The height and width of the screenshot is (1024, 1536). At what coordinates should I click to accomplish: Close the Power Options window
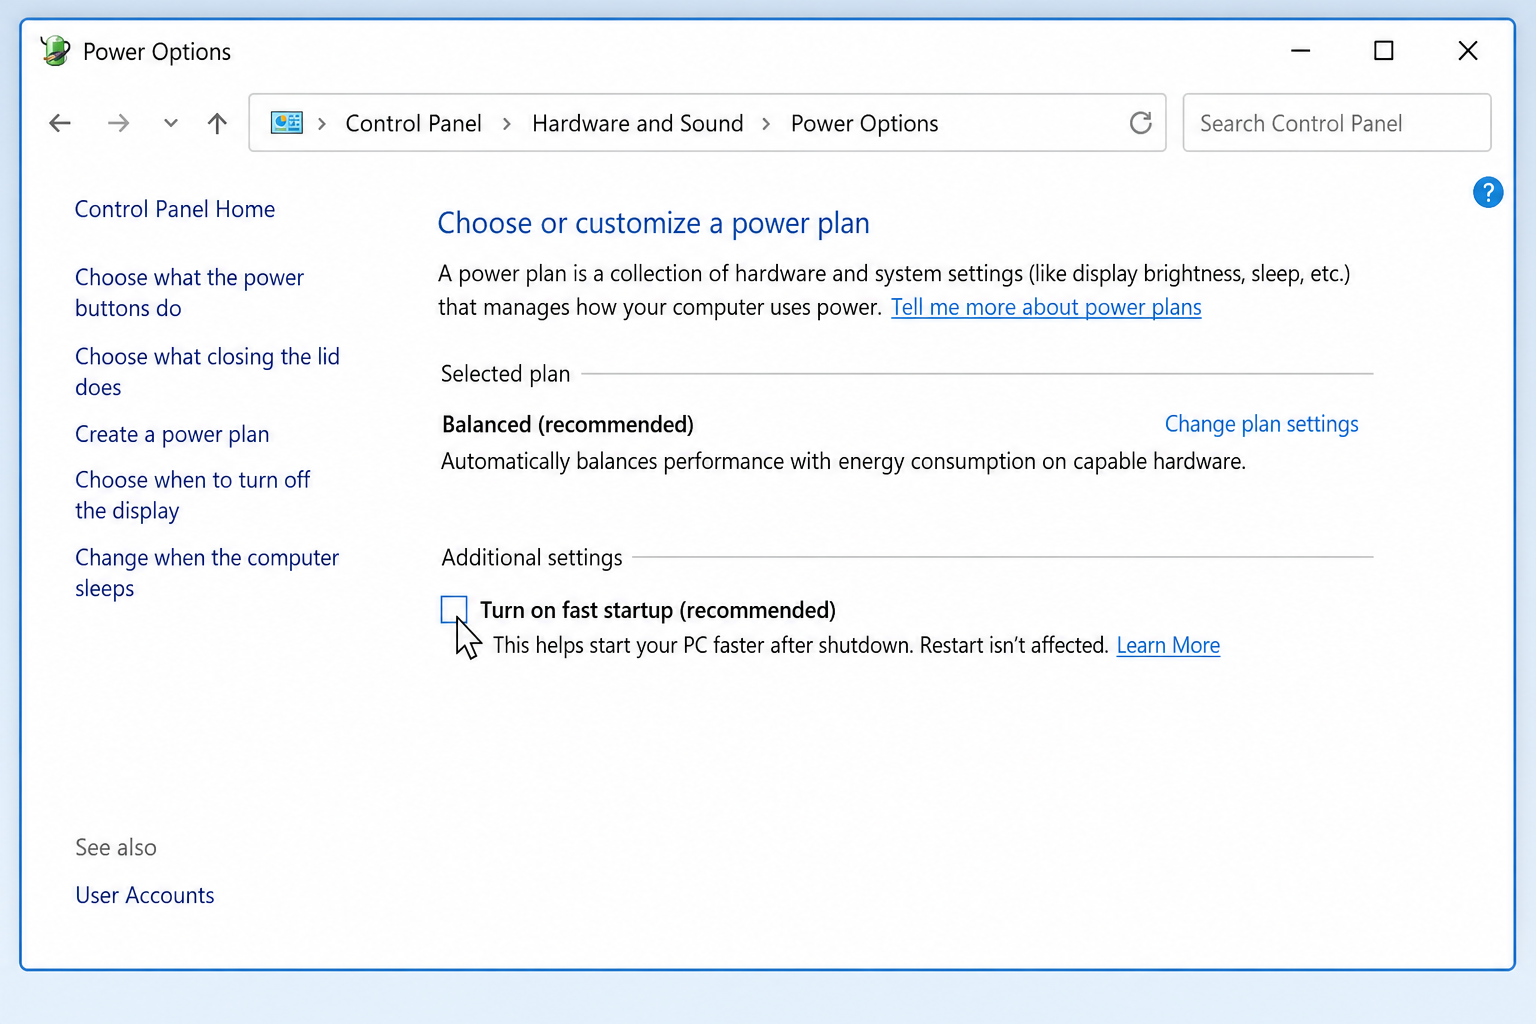coord(1468,50)
